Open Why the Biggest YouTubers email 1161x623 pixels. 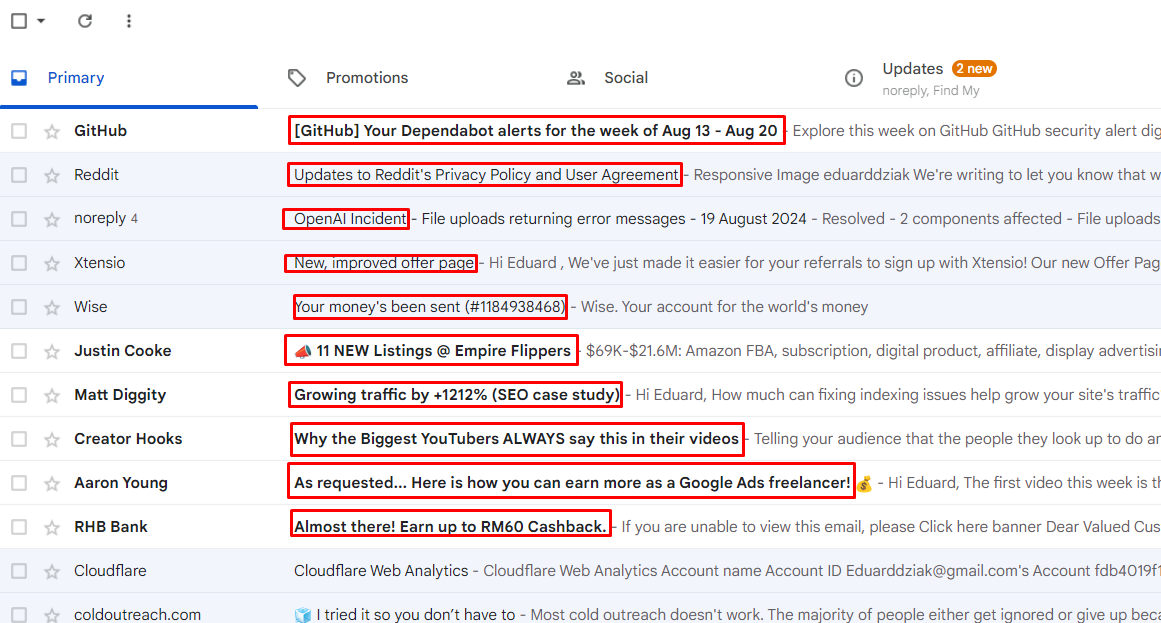516,439
